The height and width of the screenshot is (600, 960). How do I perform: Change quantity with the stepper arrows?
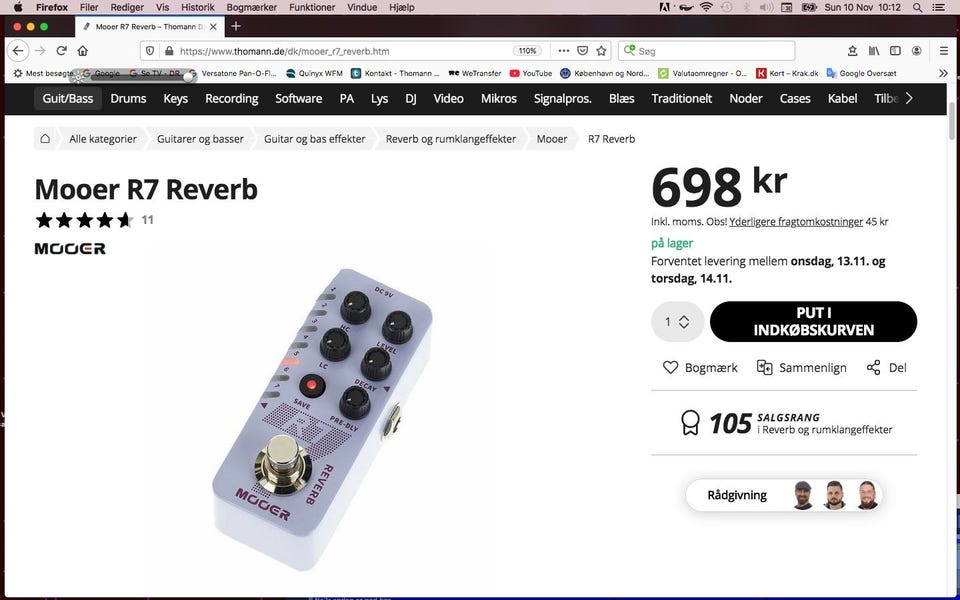684,321
